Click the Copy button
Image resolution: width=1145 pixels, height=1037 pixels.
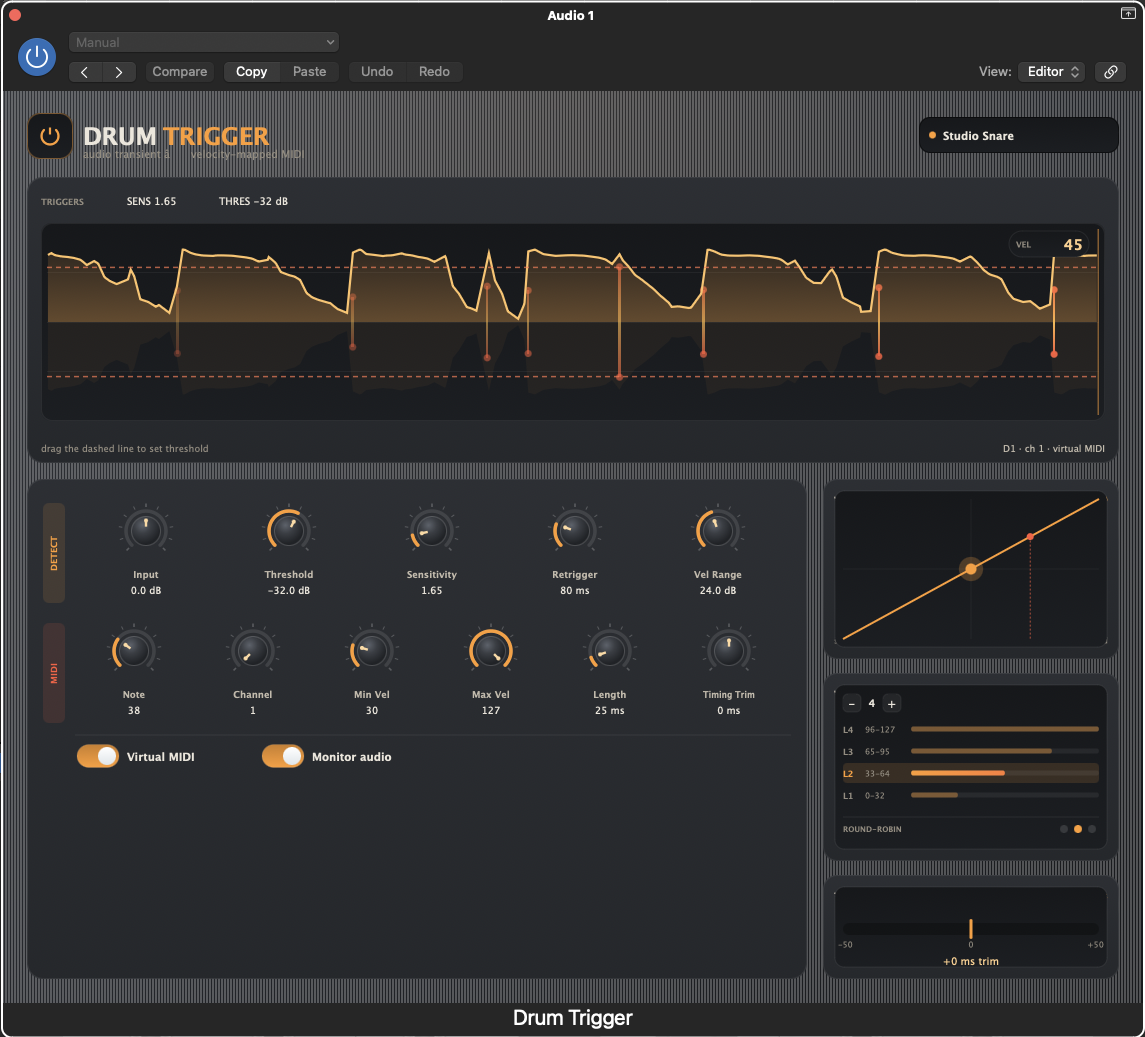pyautogui.click(x=251, y=72)
